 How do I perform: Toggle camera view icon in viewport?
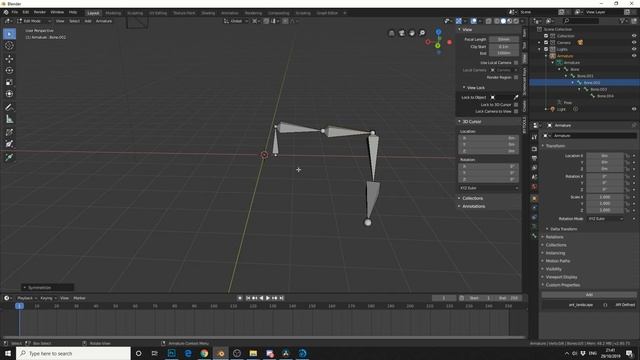(x=402, y=33)
